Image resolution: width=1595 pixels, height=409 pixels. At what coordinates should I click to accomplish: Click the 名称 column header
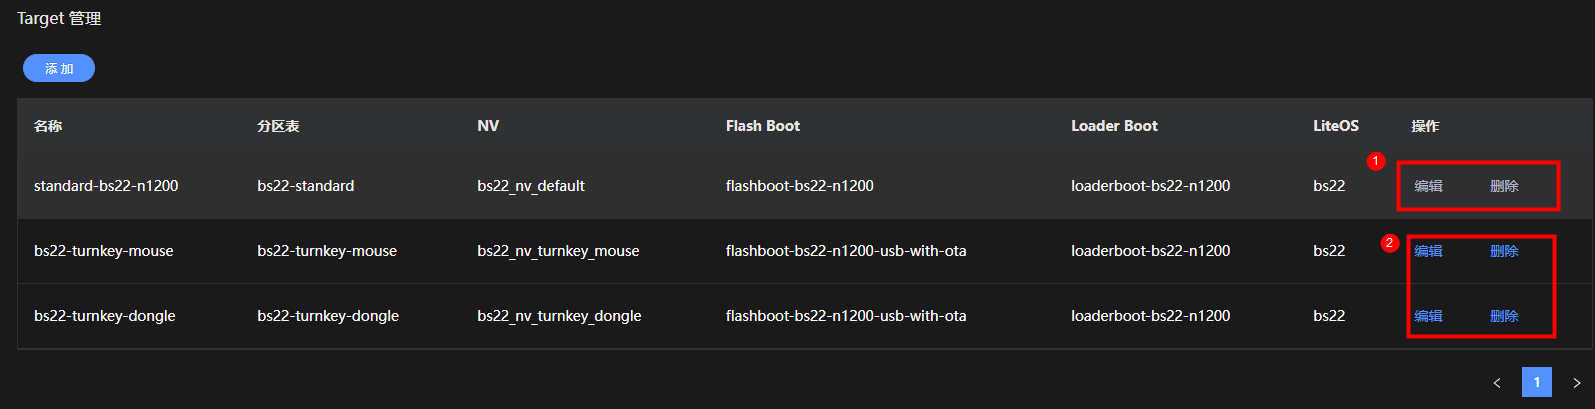[x=48, y=126]
